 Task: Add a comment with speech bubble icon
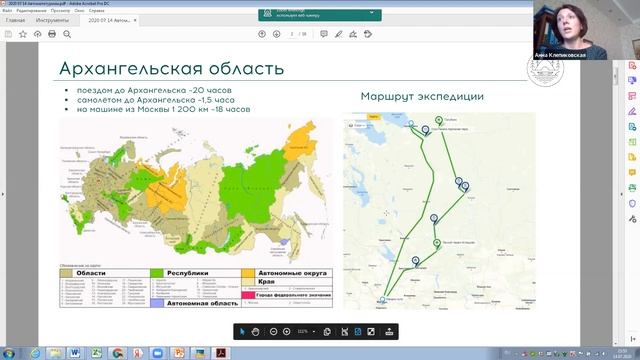pyautogui.click(x=324, y=34)
